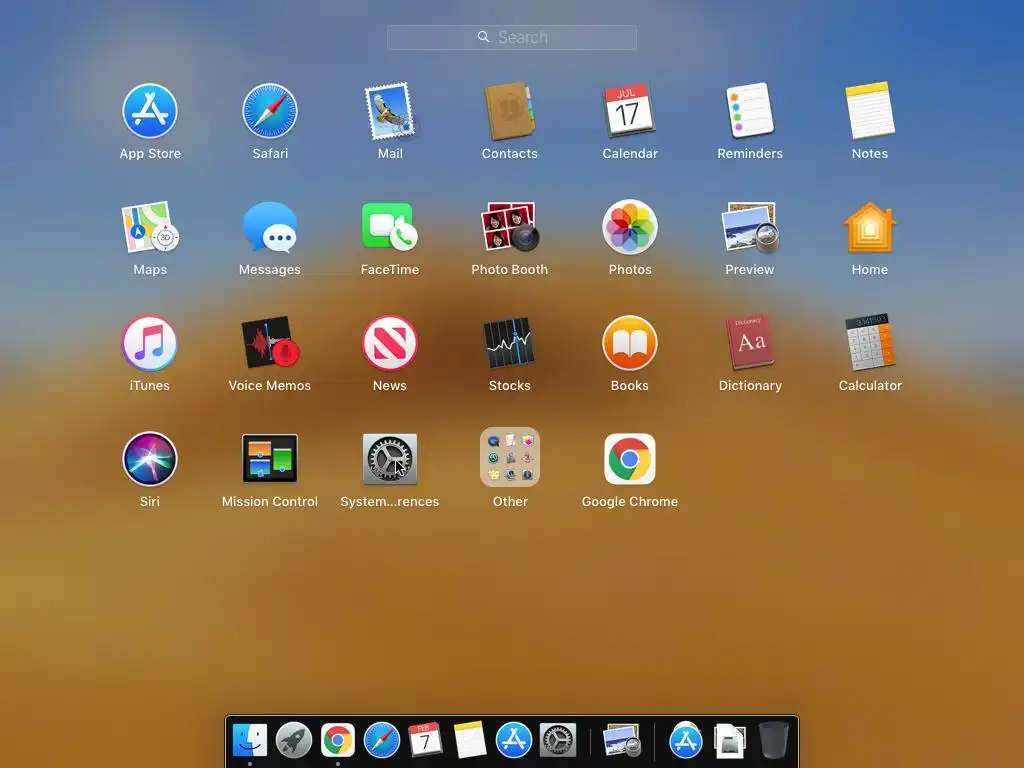
Task: Click the Launchpad Search field
Action: 512,37
